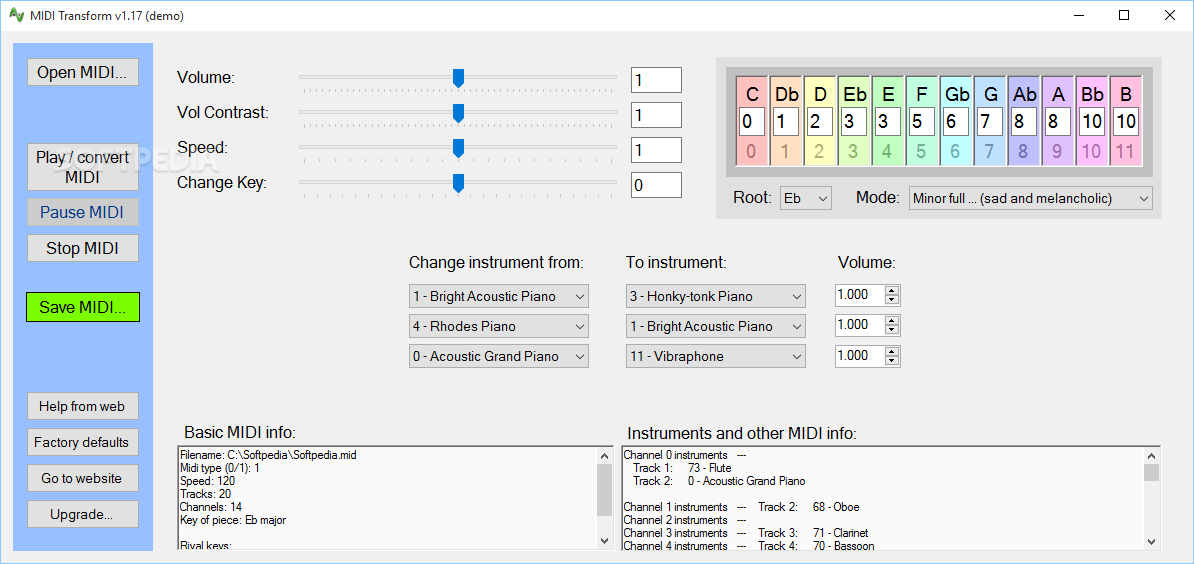Click the note mapping field under D
The width and height of the screenshot is (1194, 564).
point(820,121)
